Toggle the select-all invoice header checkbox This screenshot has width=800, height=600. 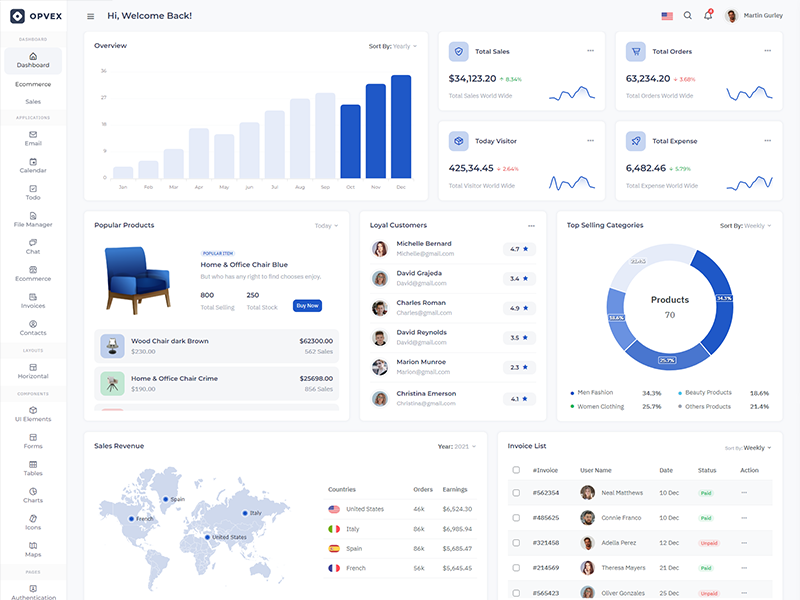point(516,470)
